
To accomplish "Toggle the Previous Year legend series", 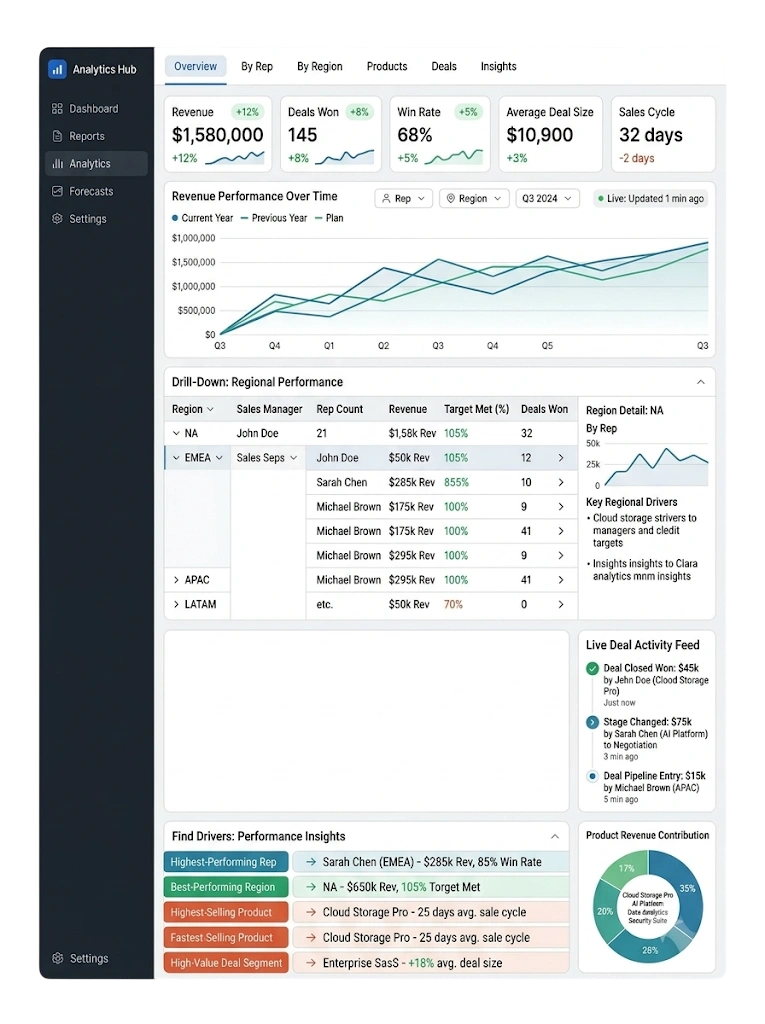I will 274,218.
